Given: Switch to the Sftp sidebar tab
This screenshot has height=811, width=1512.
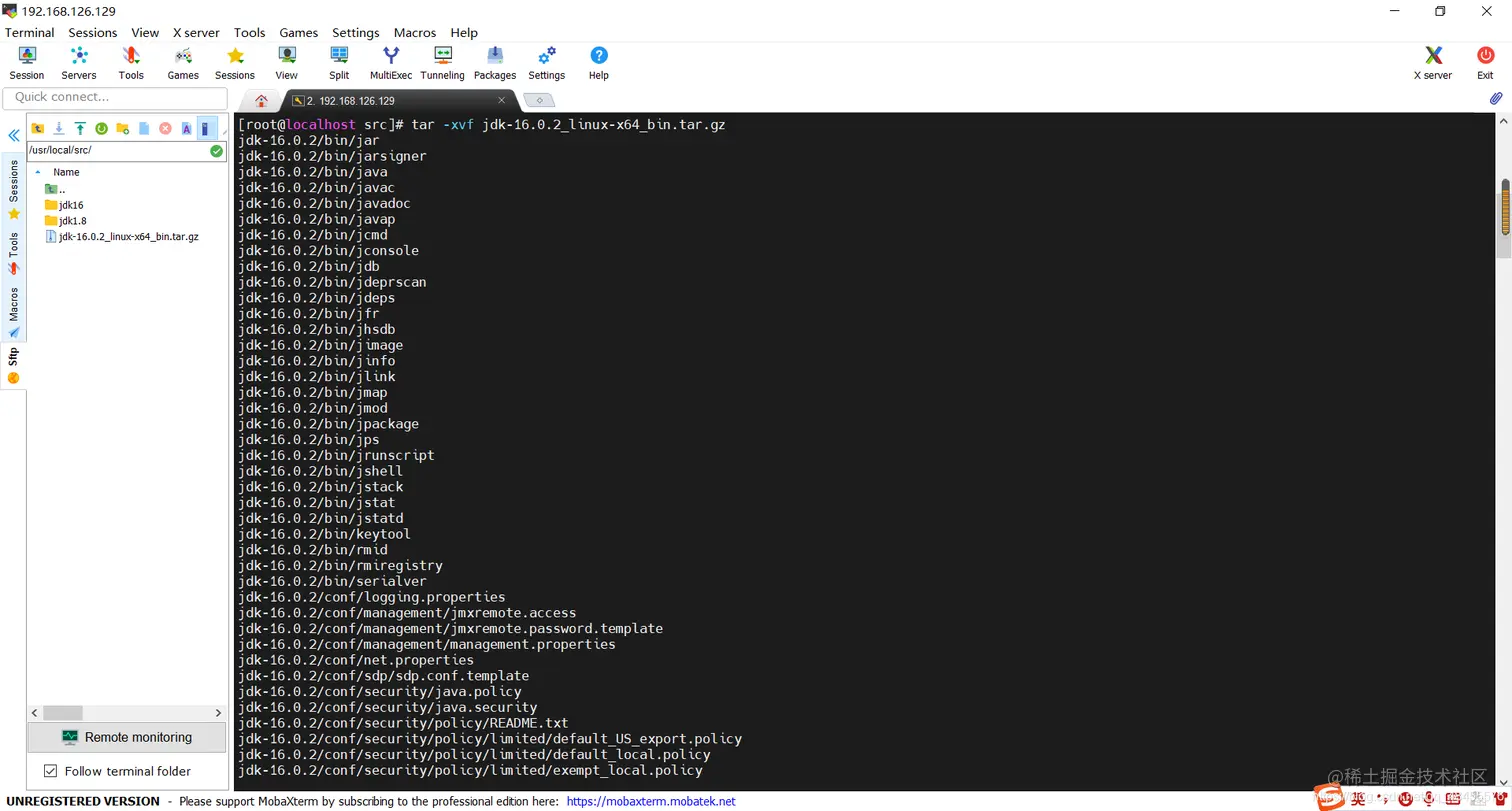Looking at the screenshot, I should click(x=14, y=366).
